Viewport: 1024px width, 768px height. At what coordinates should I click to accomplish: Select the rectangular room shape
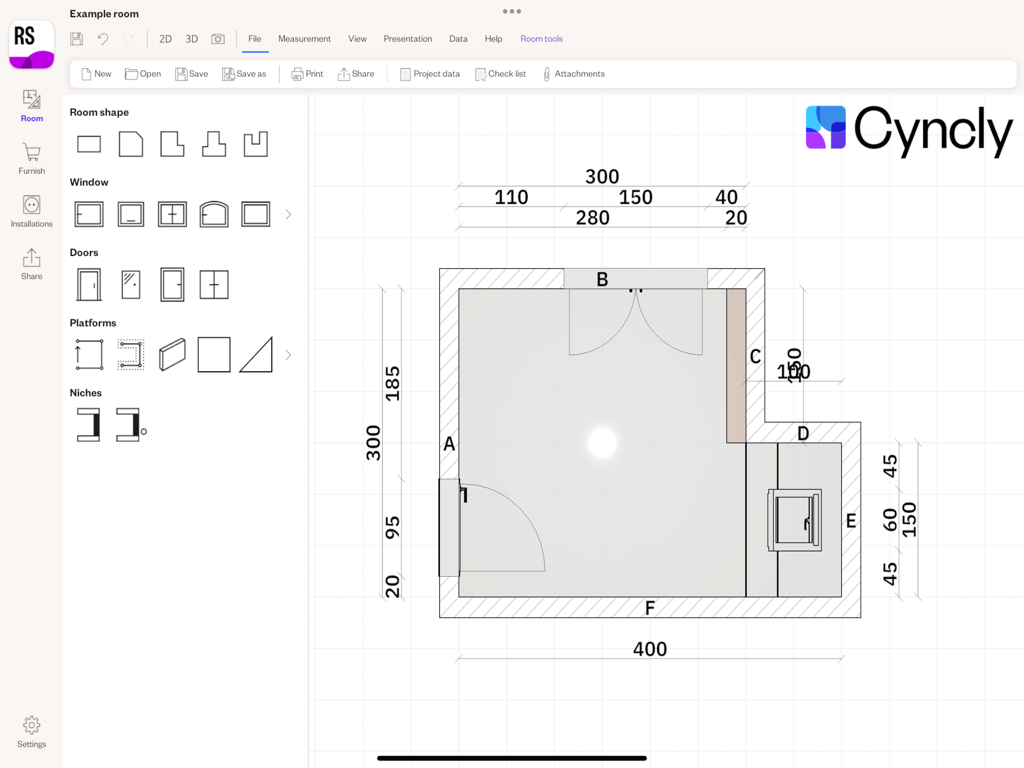[88, 143]
